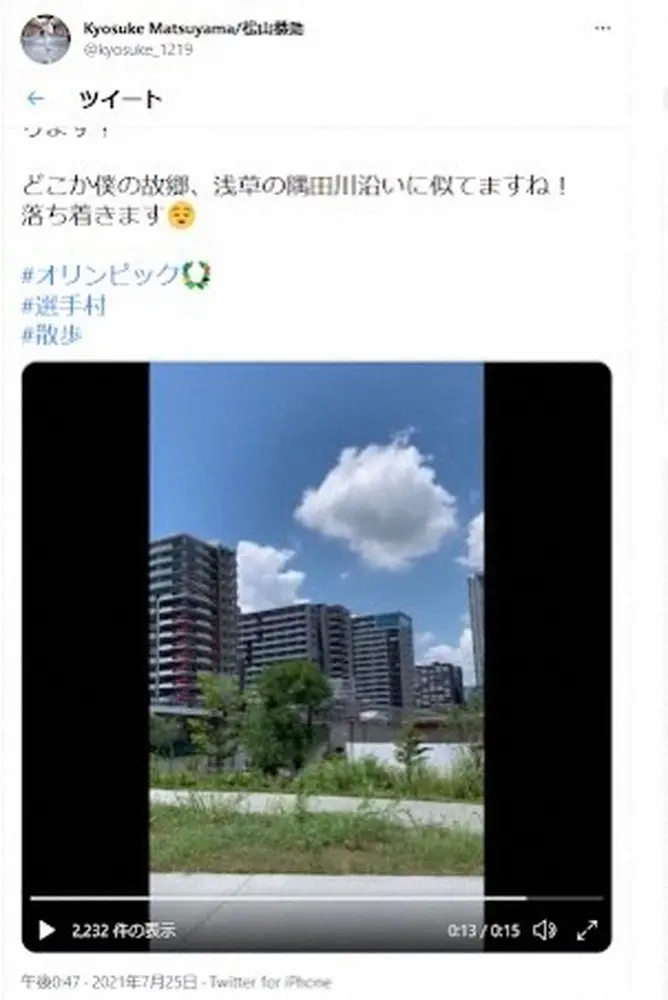Play the tweet video
Viewport: 668px width, 1000px height.
[47, 930]
